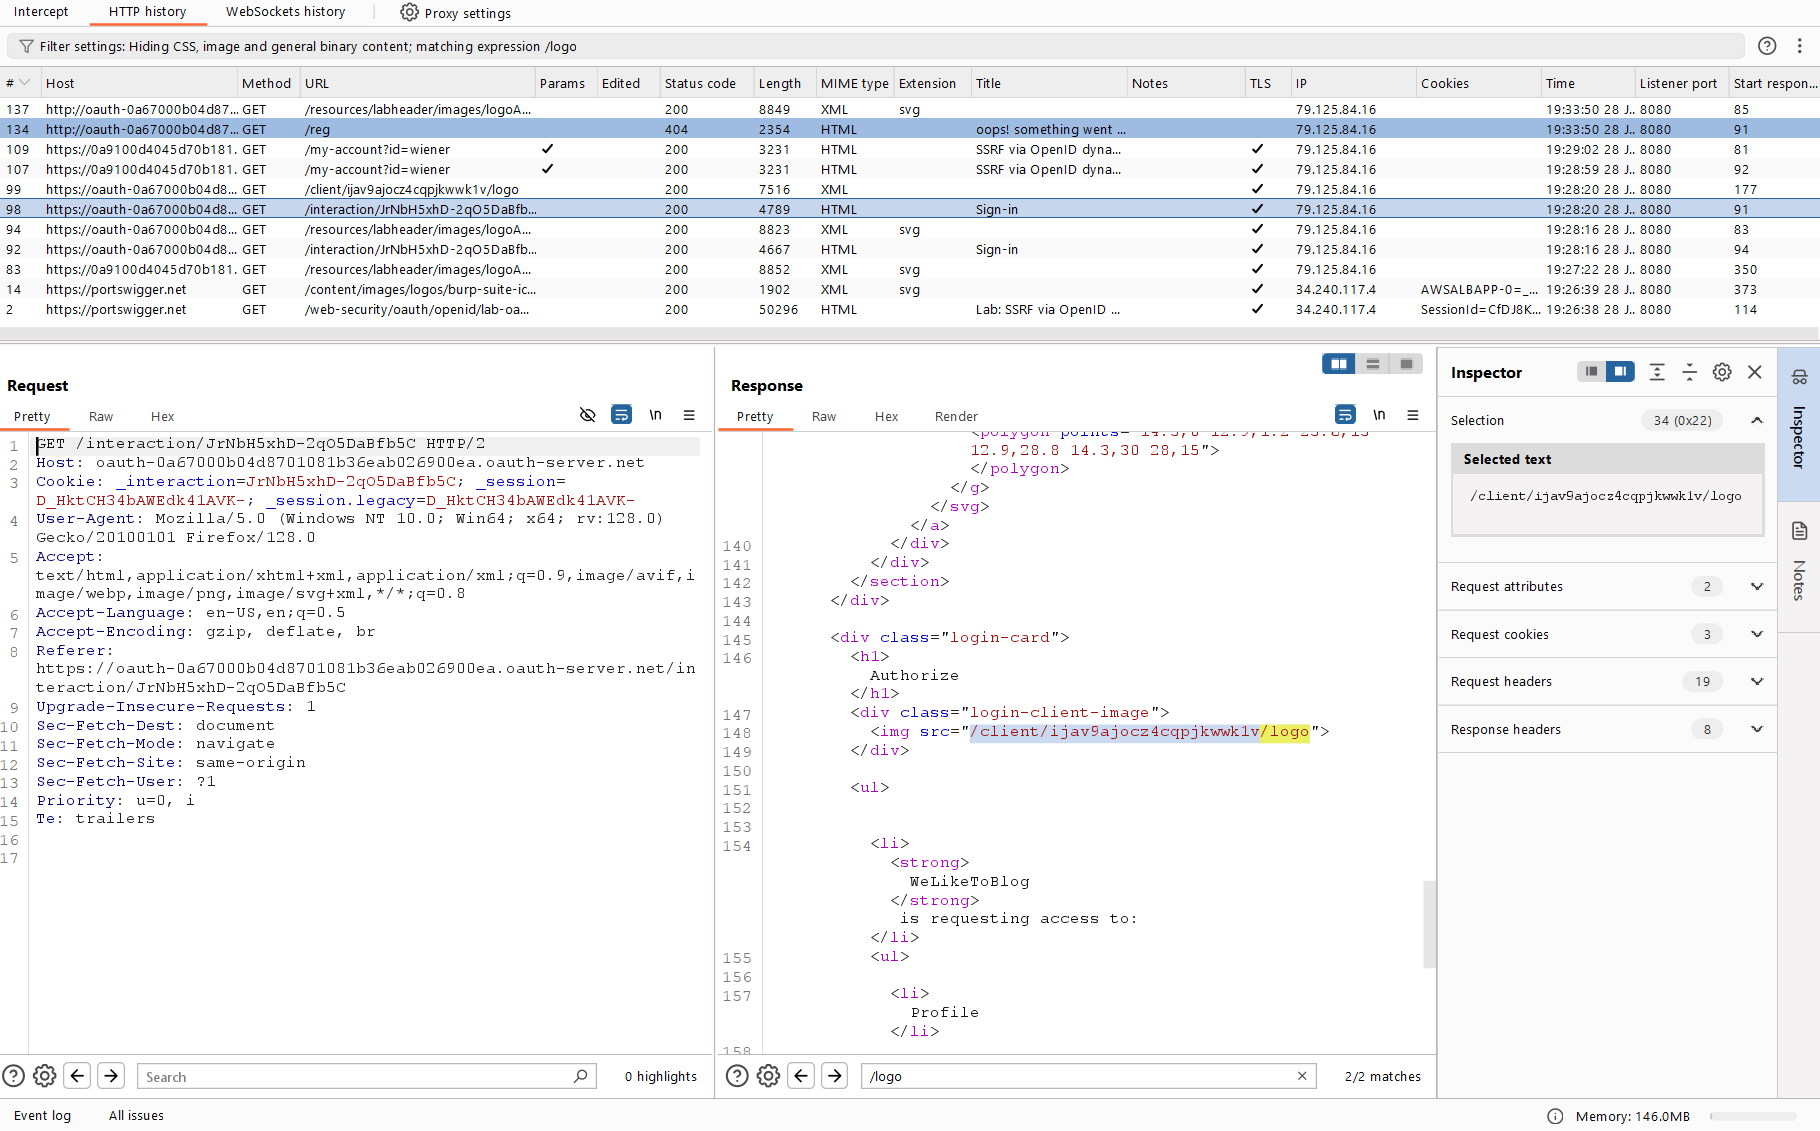1820x1131 pixels.
Task: Open All issues link
Action: (x=136, y=1116)
